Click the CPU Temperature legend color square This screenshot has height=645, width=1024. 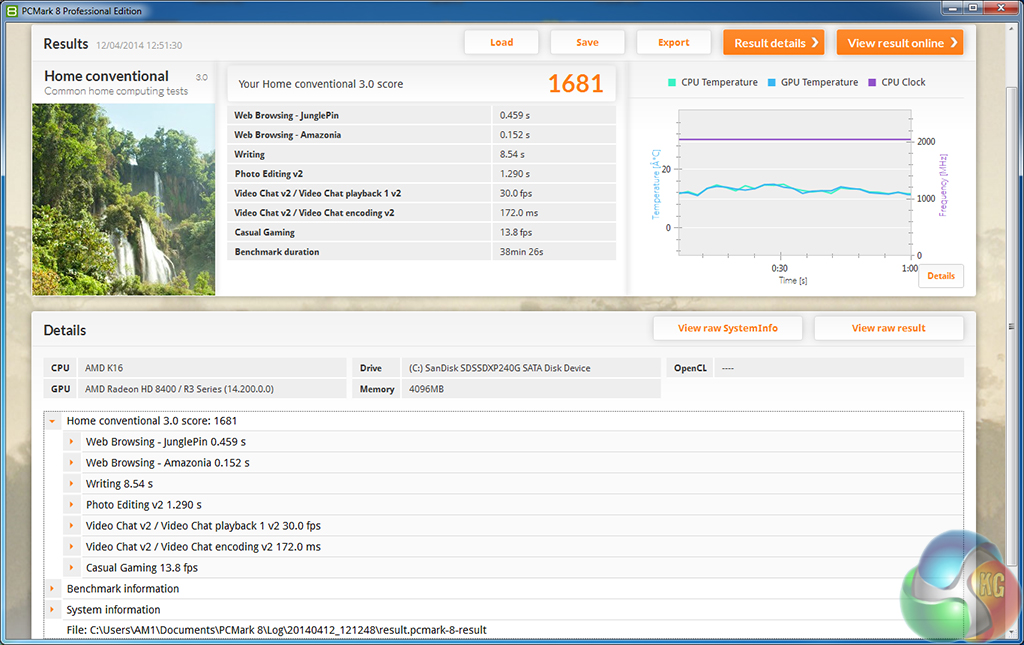pos(673,83)
